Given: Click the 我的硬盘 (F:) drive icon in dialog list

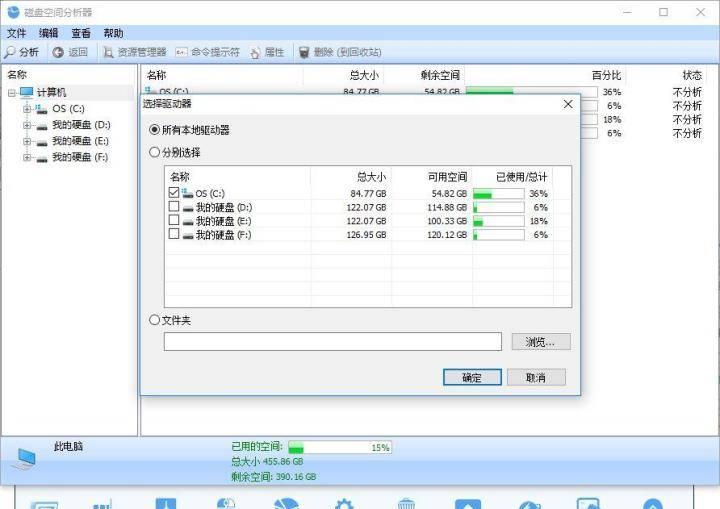Looking at the screenshot, I should point(188,236).
